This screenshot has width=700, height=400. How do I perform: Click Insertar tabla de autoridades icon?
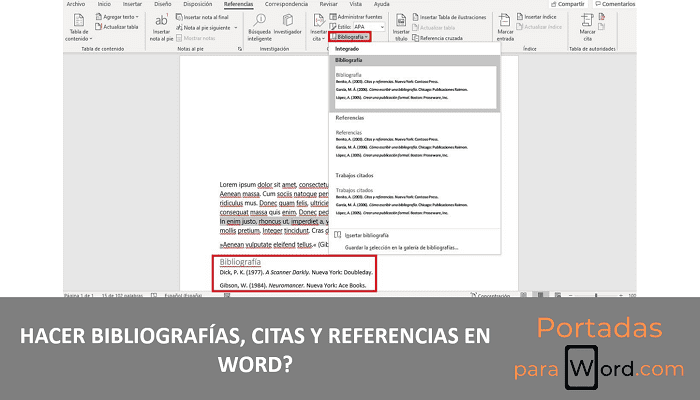[x=602, y=17]
